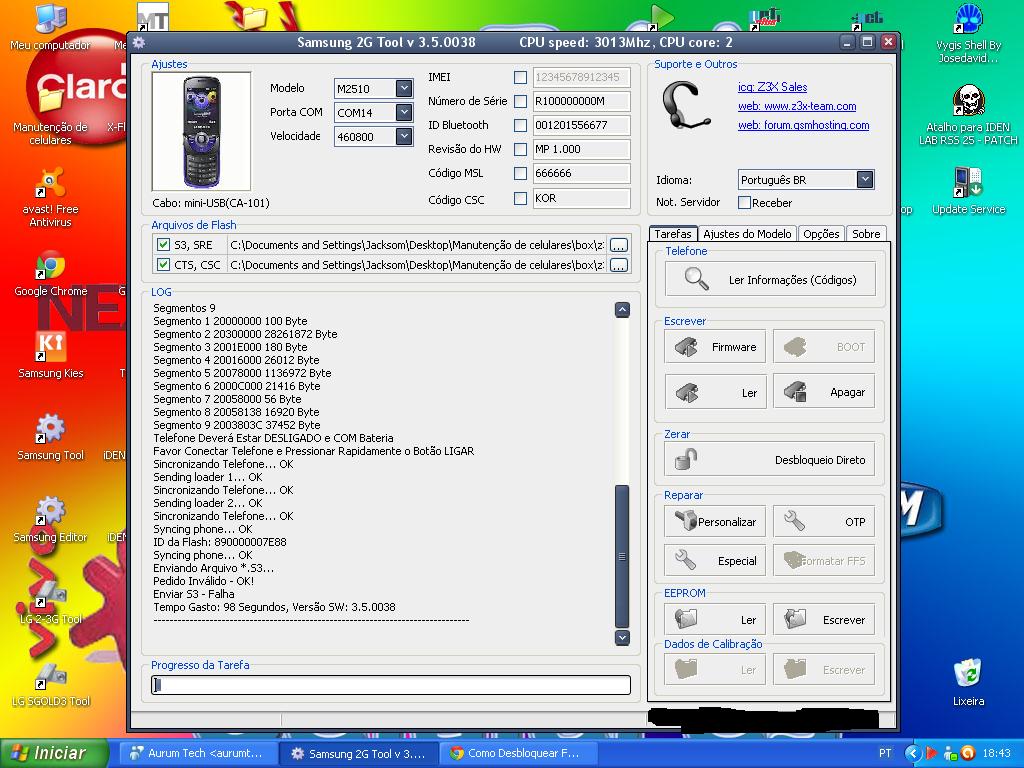This screenshot has width=1024, height=768.
Task: Open Lixeira recycle bin icon
Action: pos(968,682)
